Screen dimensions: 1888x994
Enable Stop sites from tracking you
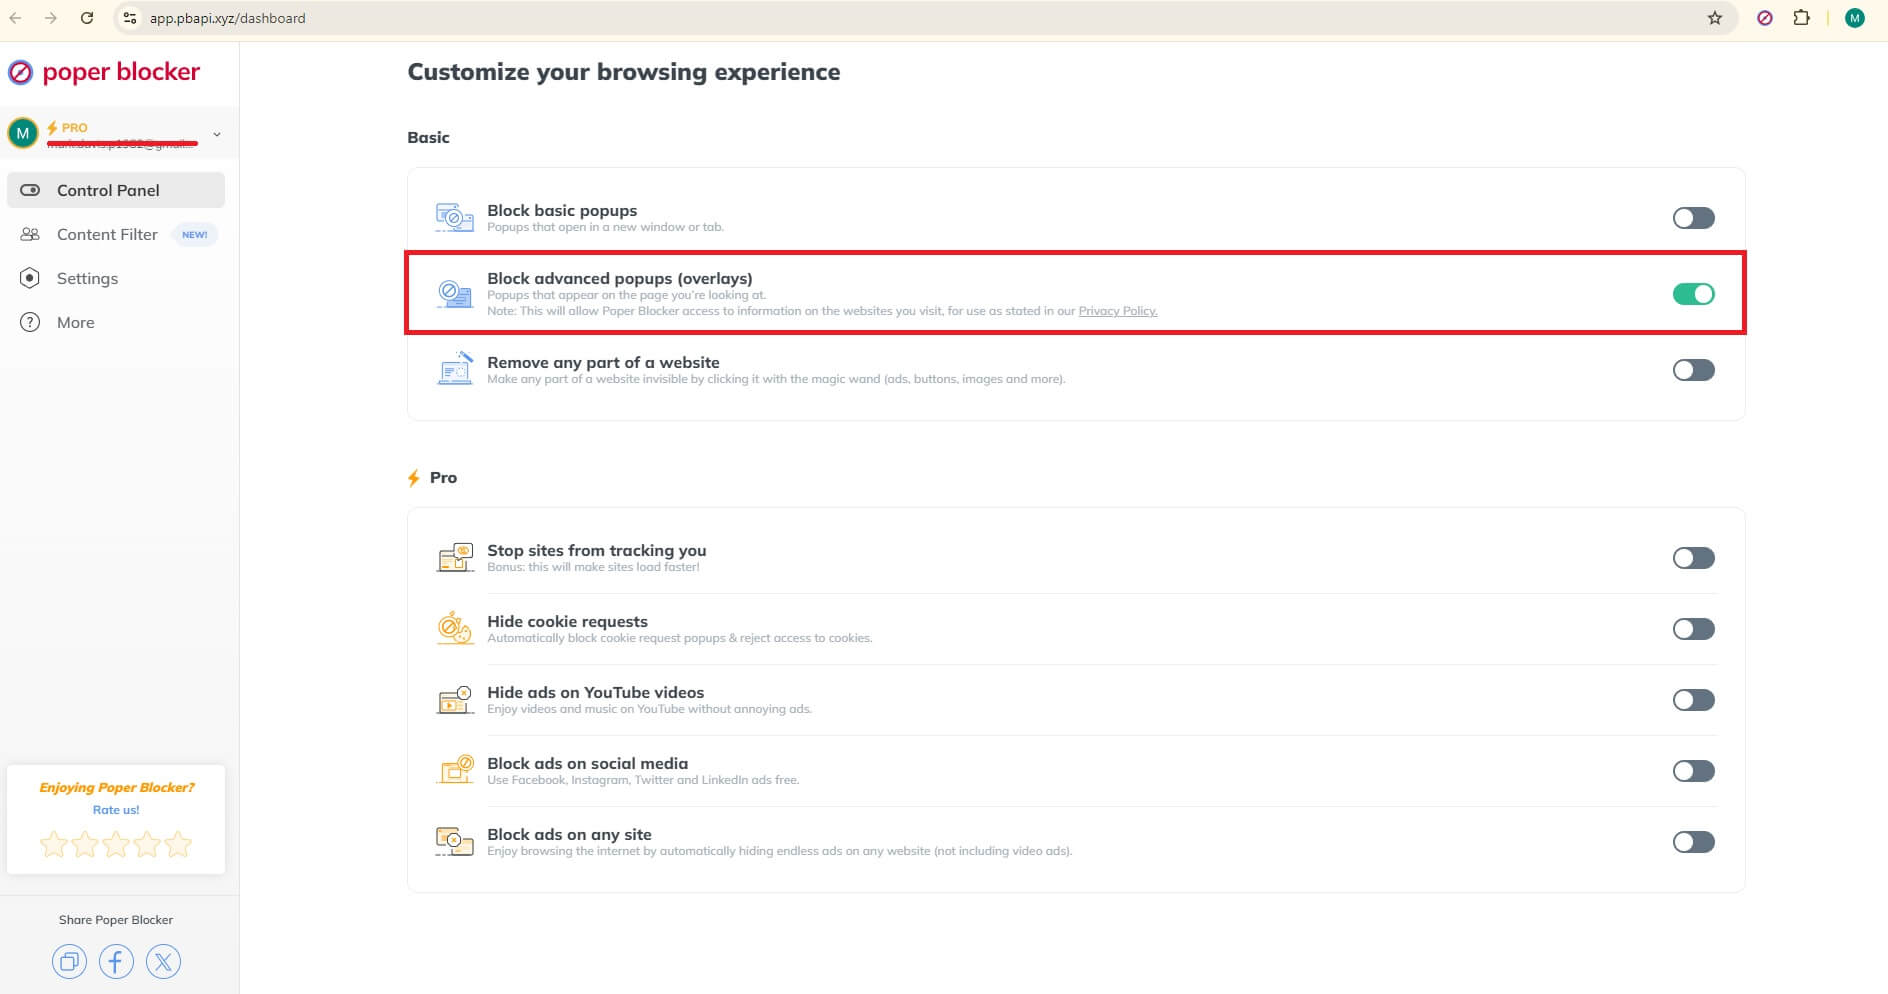tap(1692, 557)
